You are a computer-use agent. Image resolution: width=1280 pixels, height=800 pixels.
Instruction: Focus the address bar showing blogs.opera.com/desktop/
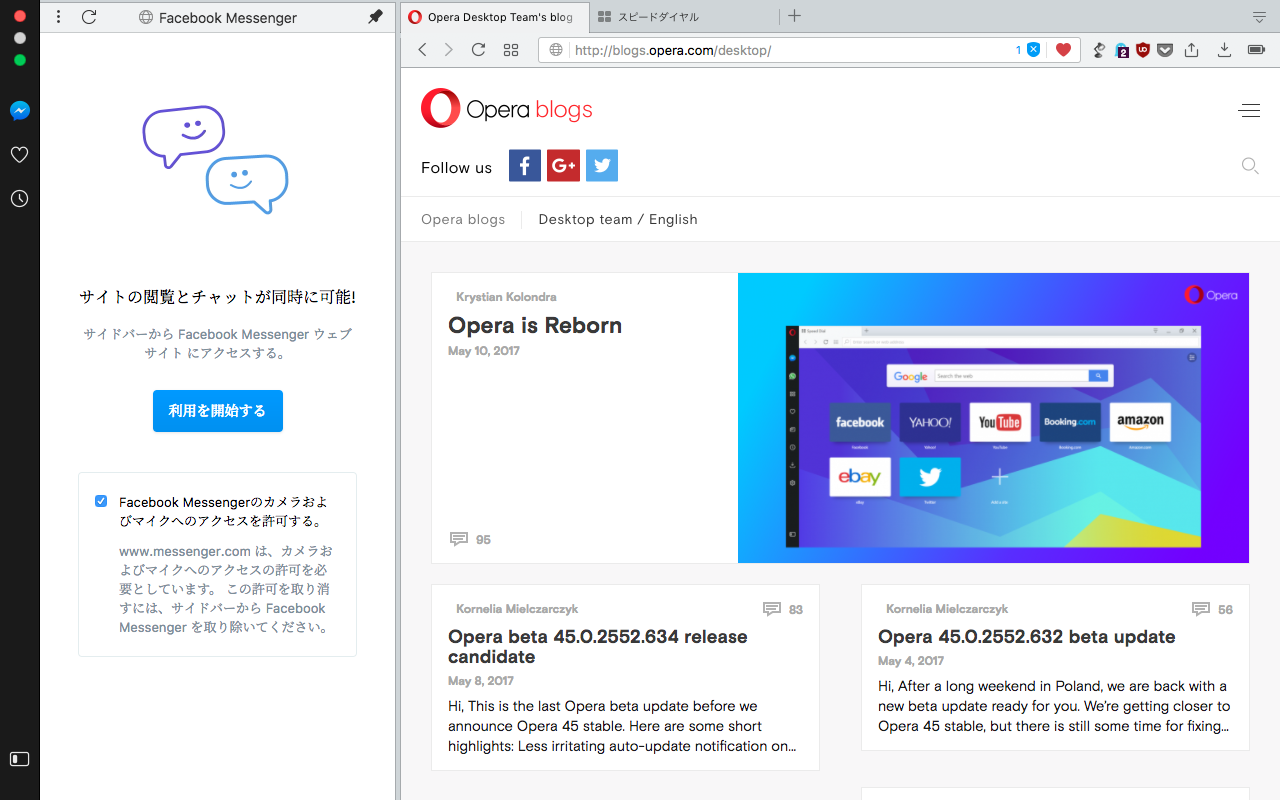click(x=809, y=50)
